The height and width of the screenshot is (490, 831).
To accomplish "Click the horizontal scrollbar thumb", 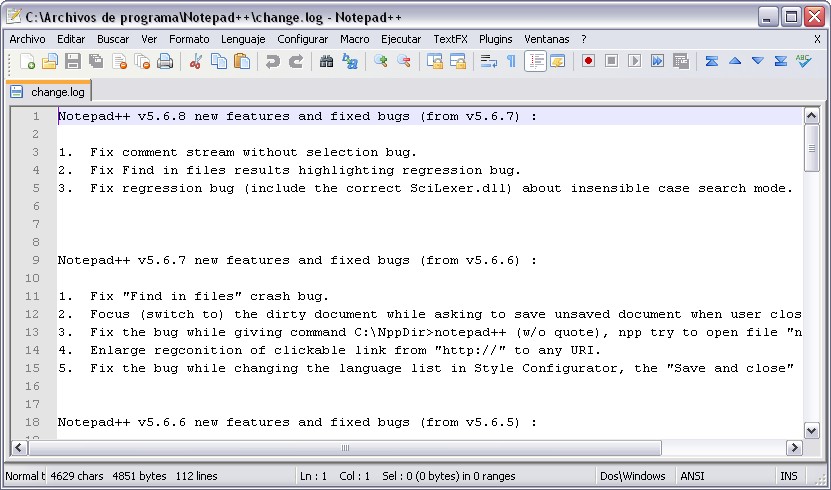I will point(345,448).
